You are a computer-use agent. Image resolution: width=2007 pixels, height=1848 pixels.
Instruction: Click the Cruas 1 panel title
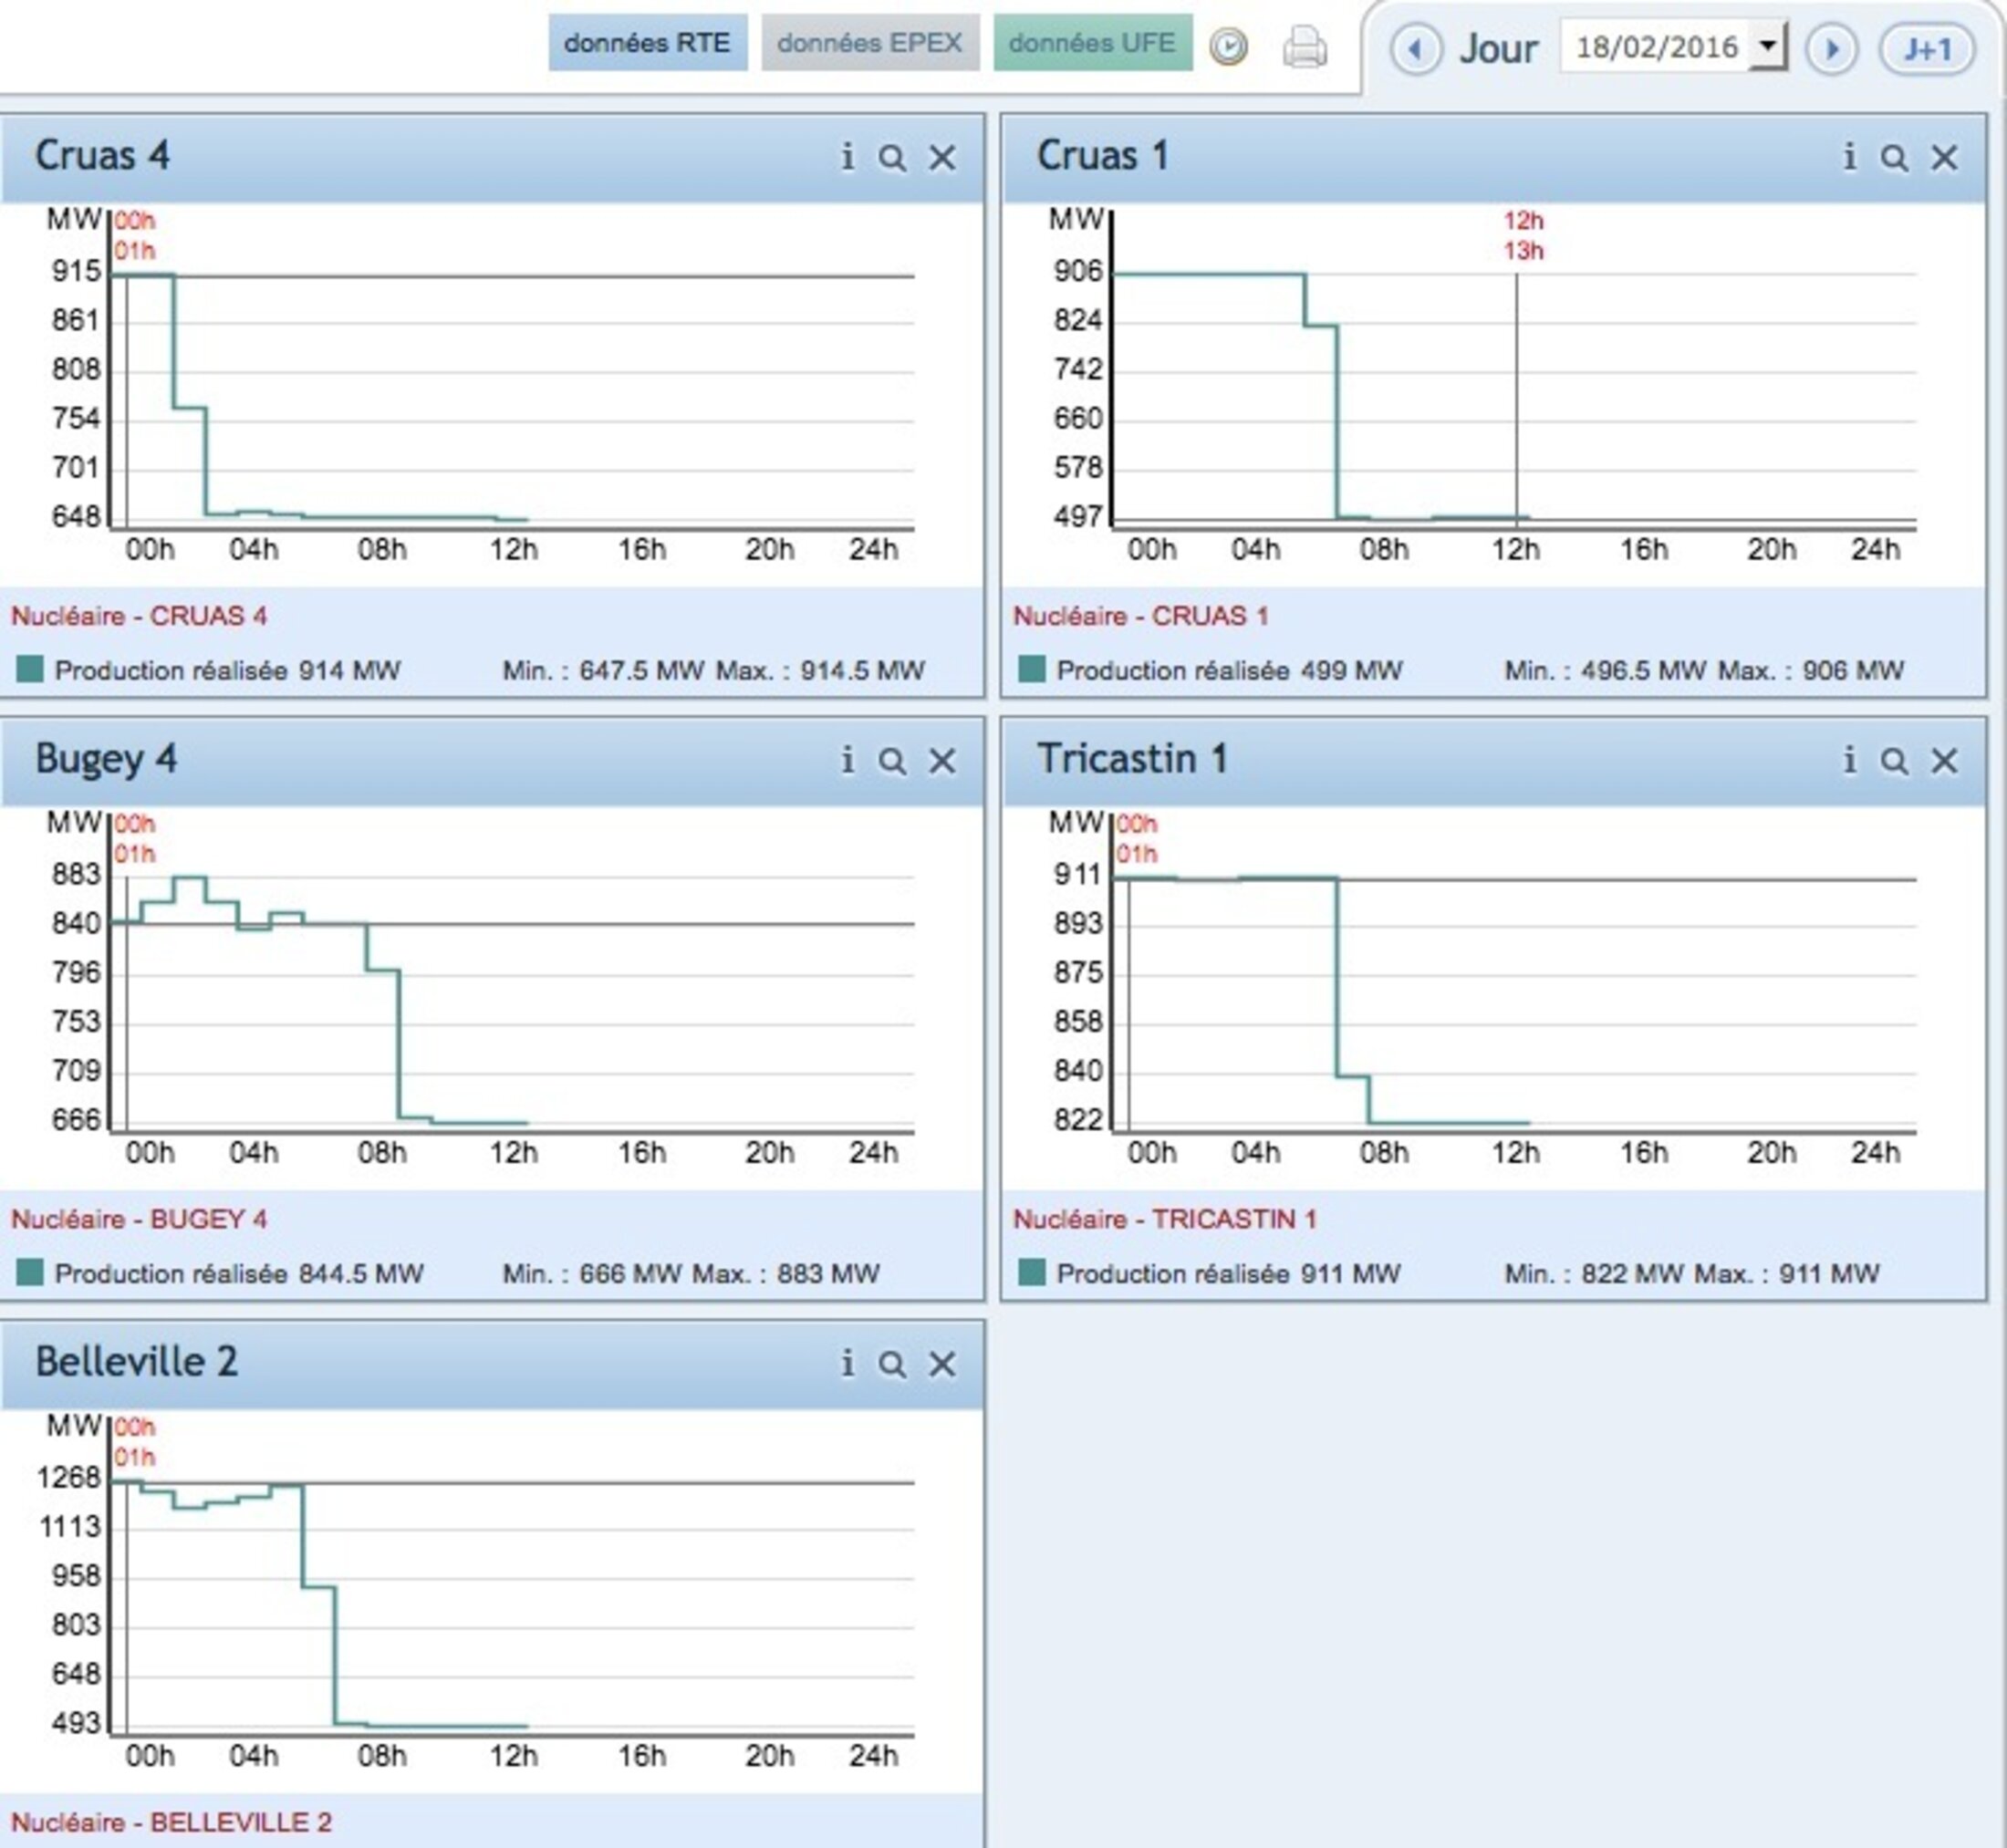pos(1103,156)
